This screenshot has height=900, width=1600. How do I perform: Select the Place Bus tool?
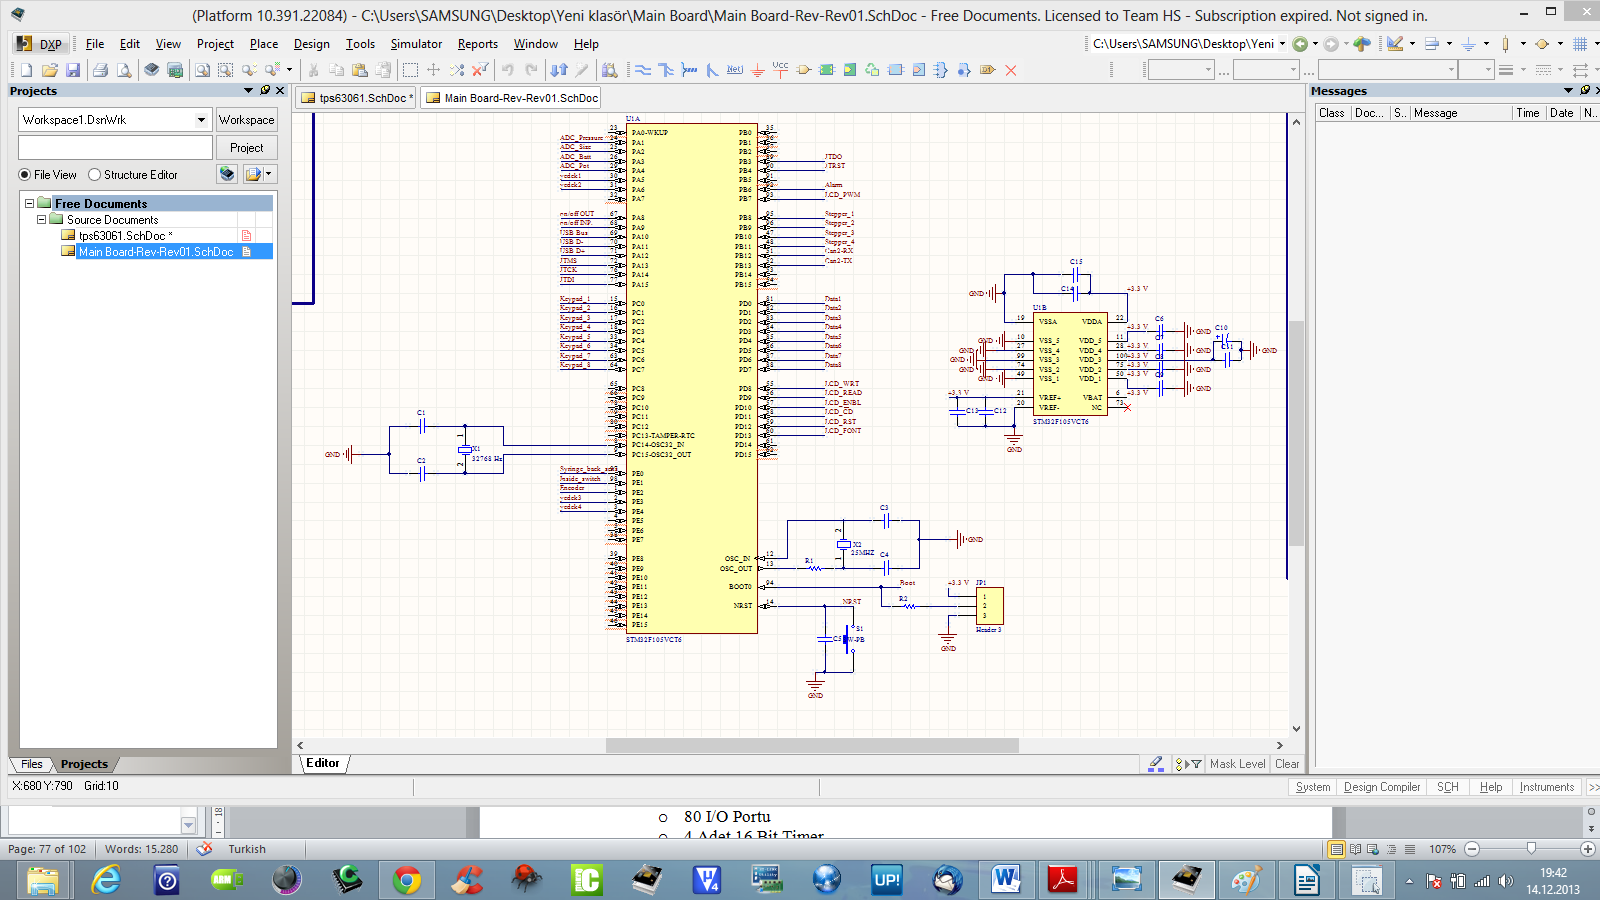click(x=666, y=70)
